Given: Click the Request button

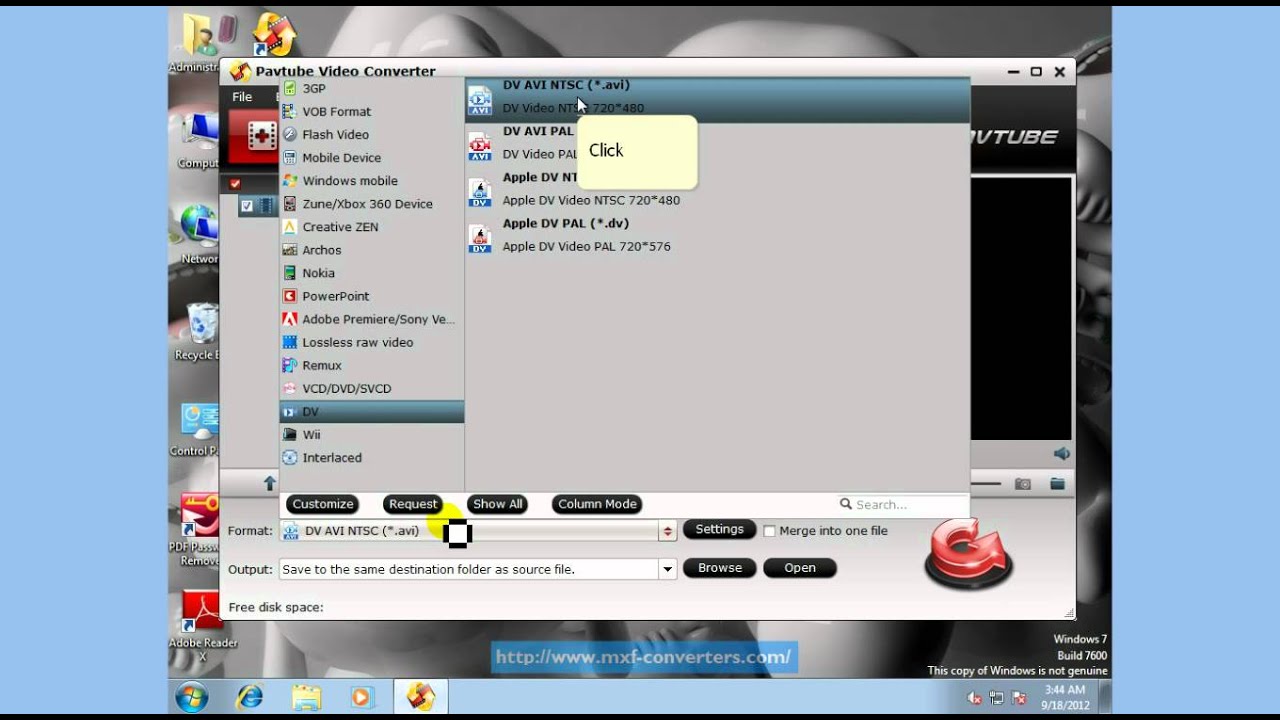Looking at the screenshot, I should click(413, 504).
